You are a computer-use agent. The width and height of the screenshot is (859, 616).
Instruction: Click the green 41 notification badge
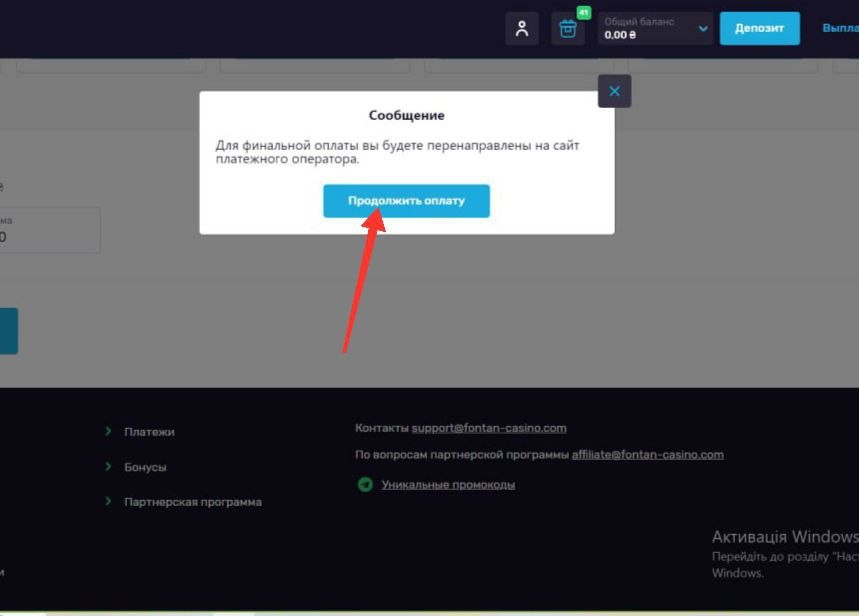pos(584,13)
